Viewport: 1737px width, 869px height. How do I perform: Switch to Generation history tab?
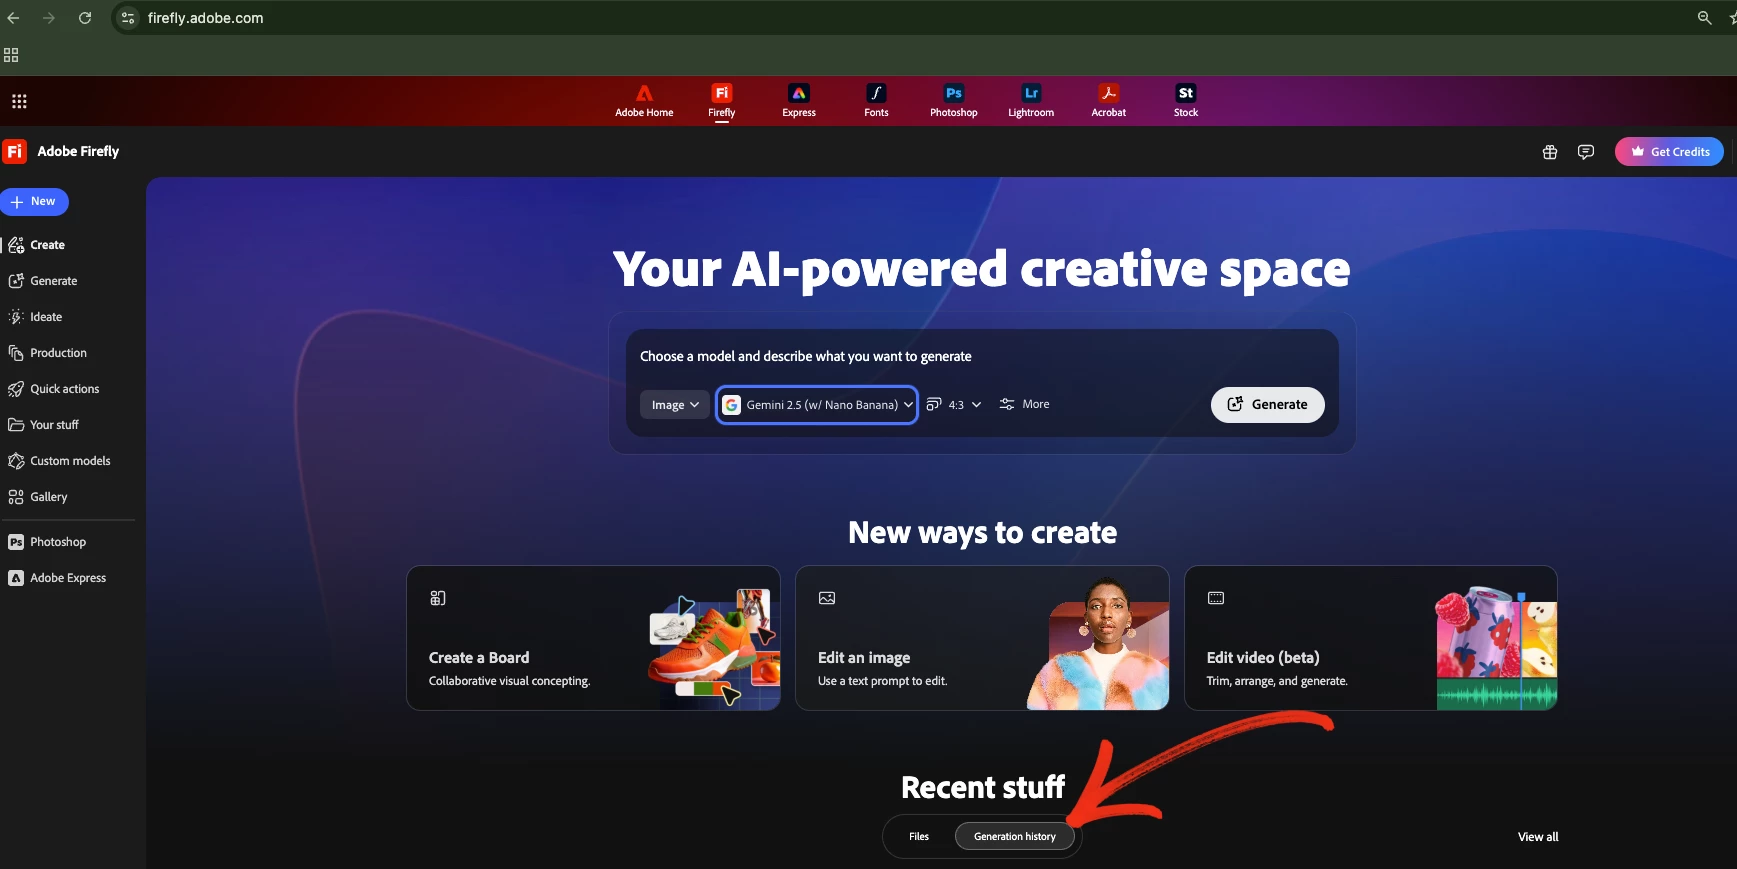1015,836
